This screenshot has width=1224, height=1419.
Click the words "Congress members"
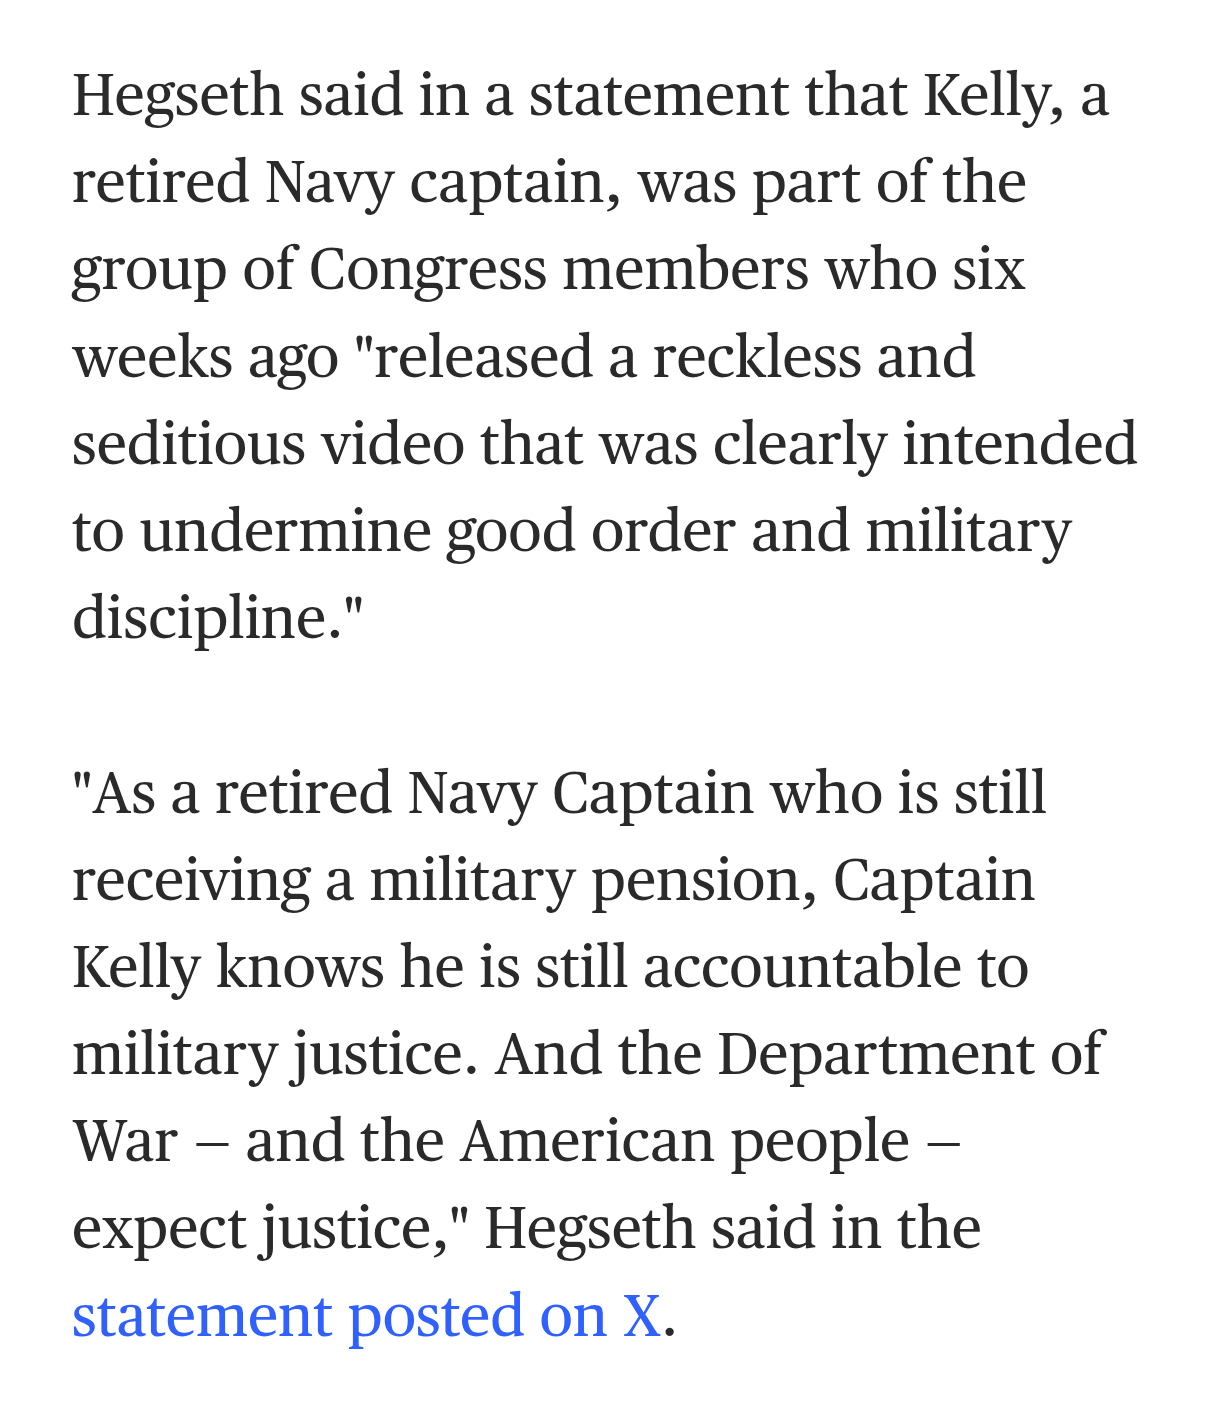pos(558,270)
